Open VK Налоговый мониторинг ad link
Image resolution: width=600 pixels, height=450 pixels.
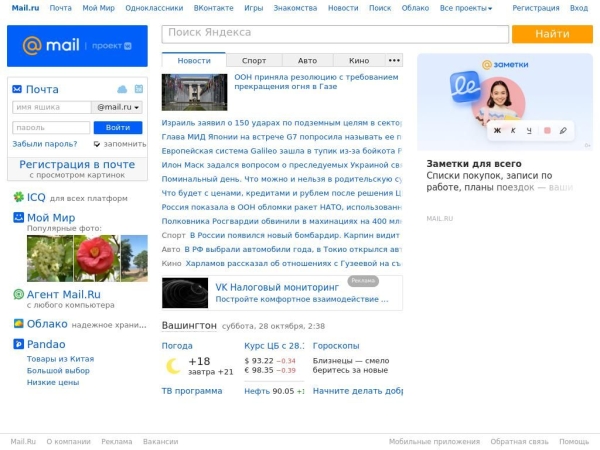pos(277,287)
